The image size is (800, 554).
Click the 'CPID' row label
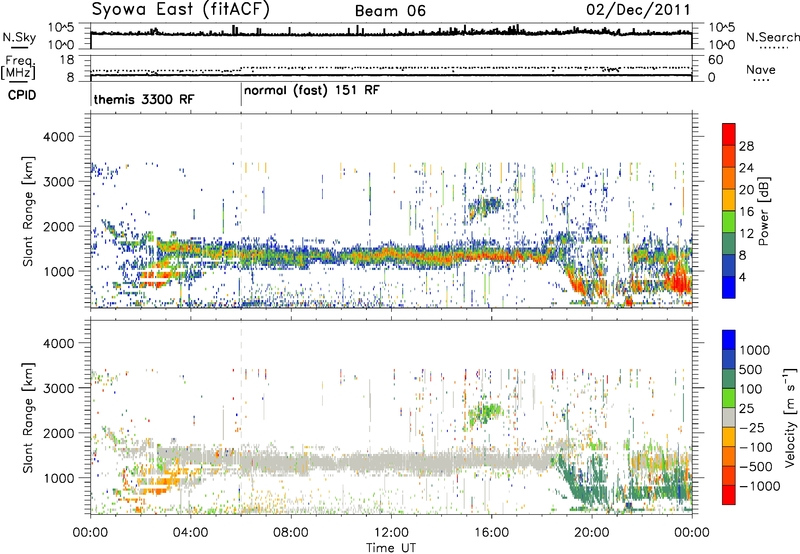click(22, 95)
